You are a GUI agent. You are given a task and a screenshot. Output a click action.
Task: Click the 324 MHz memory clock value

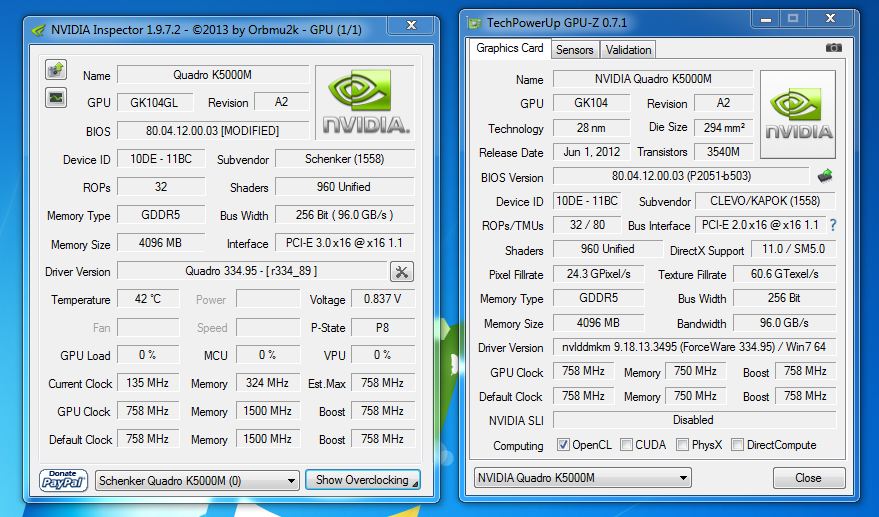click(x=267, y=383)
